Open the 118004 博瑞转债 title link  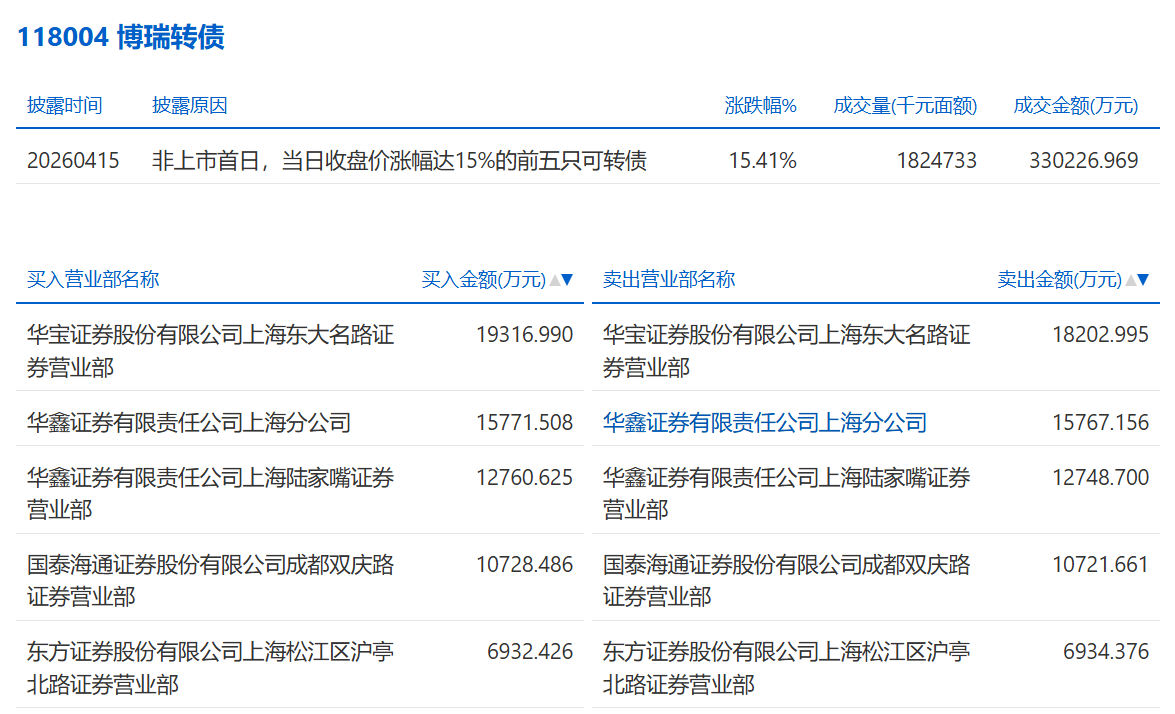point(121,37)
